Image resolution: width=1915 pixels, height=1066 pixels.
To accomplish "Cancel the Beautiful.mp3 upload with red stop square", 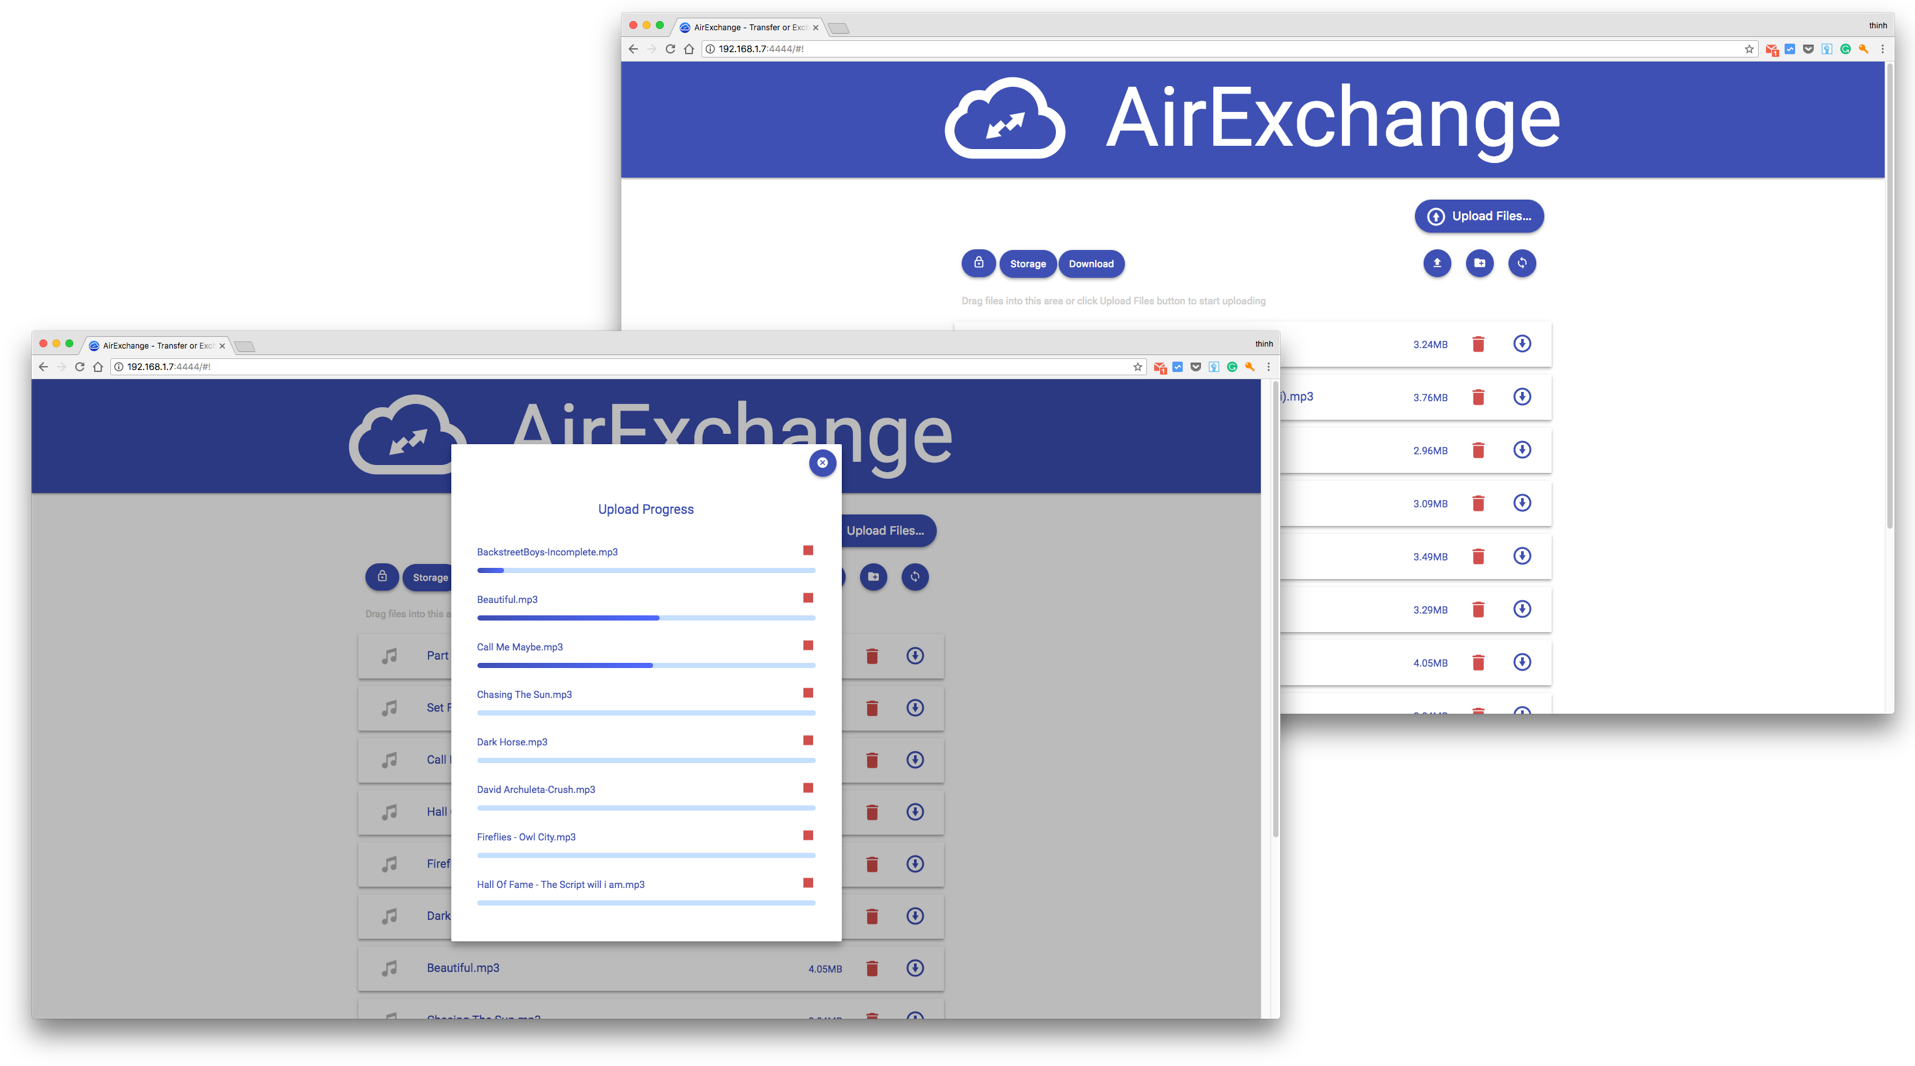I will pyautogui.click(x=807, y=597).
